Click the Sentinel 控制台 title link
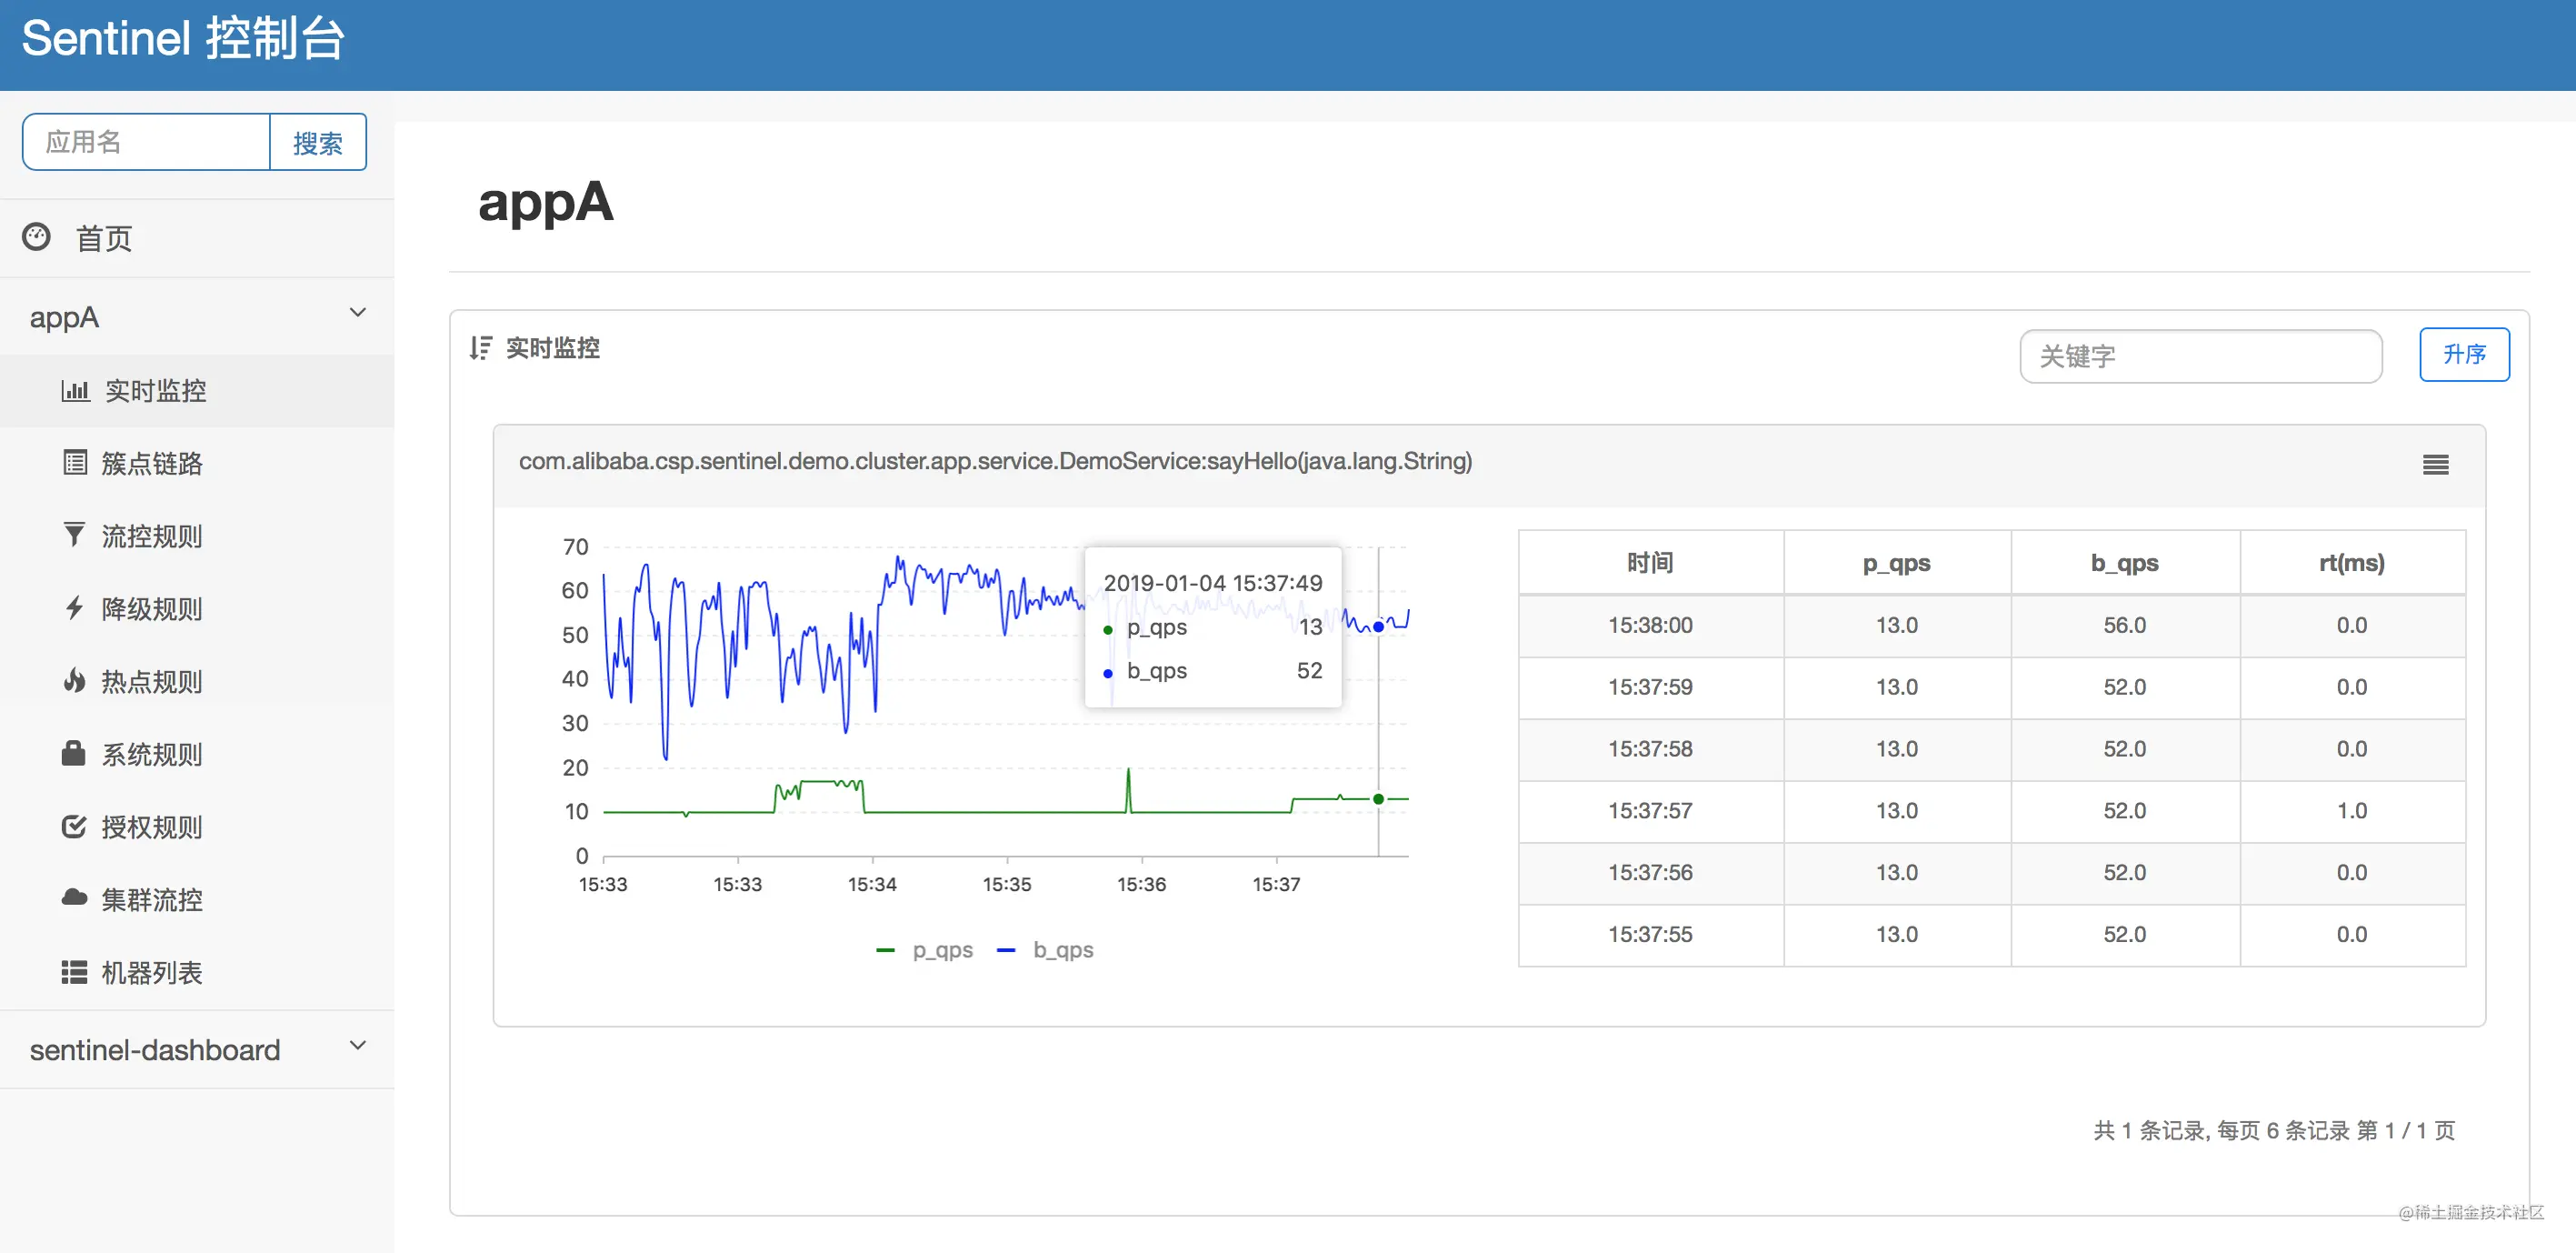 pyautogui.click(x=183, y=39)
